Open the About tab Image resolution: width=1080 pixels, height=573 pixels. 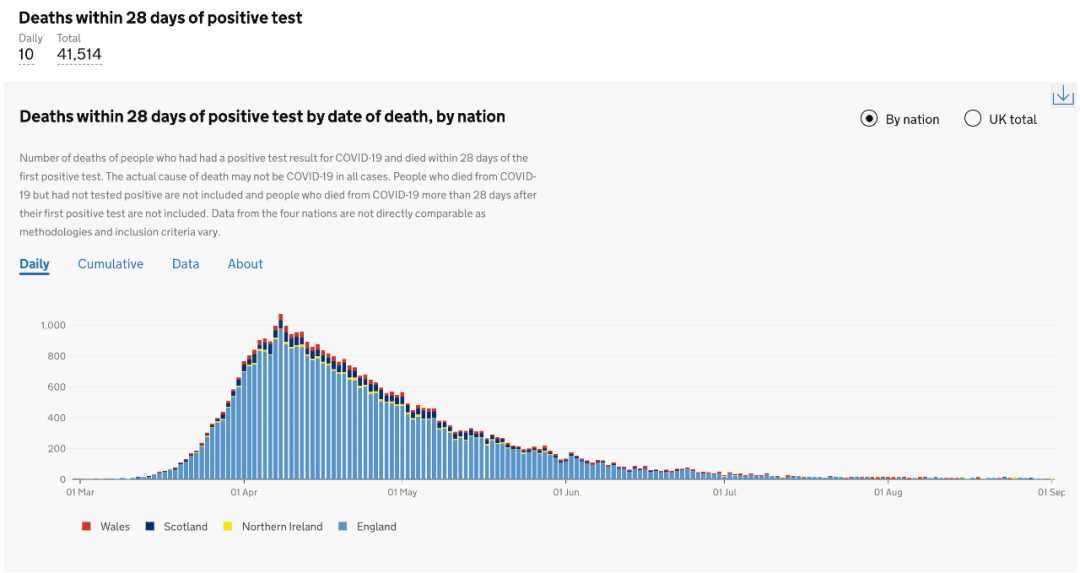click(x=245, y=264)
